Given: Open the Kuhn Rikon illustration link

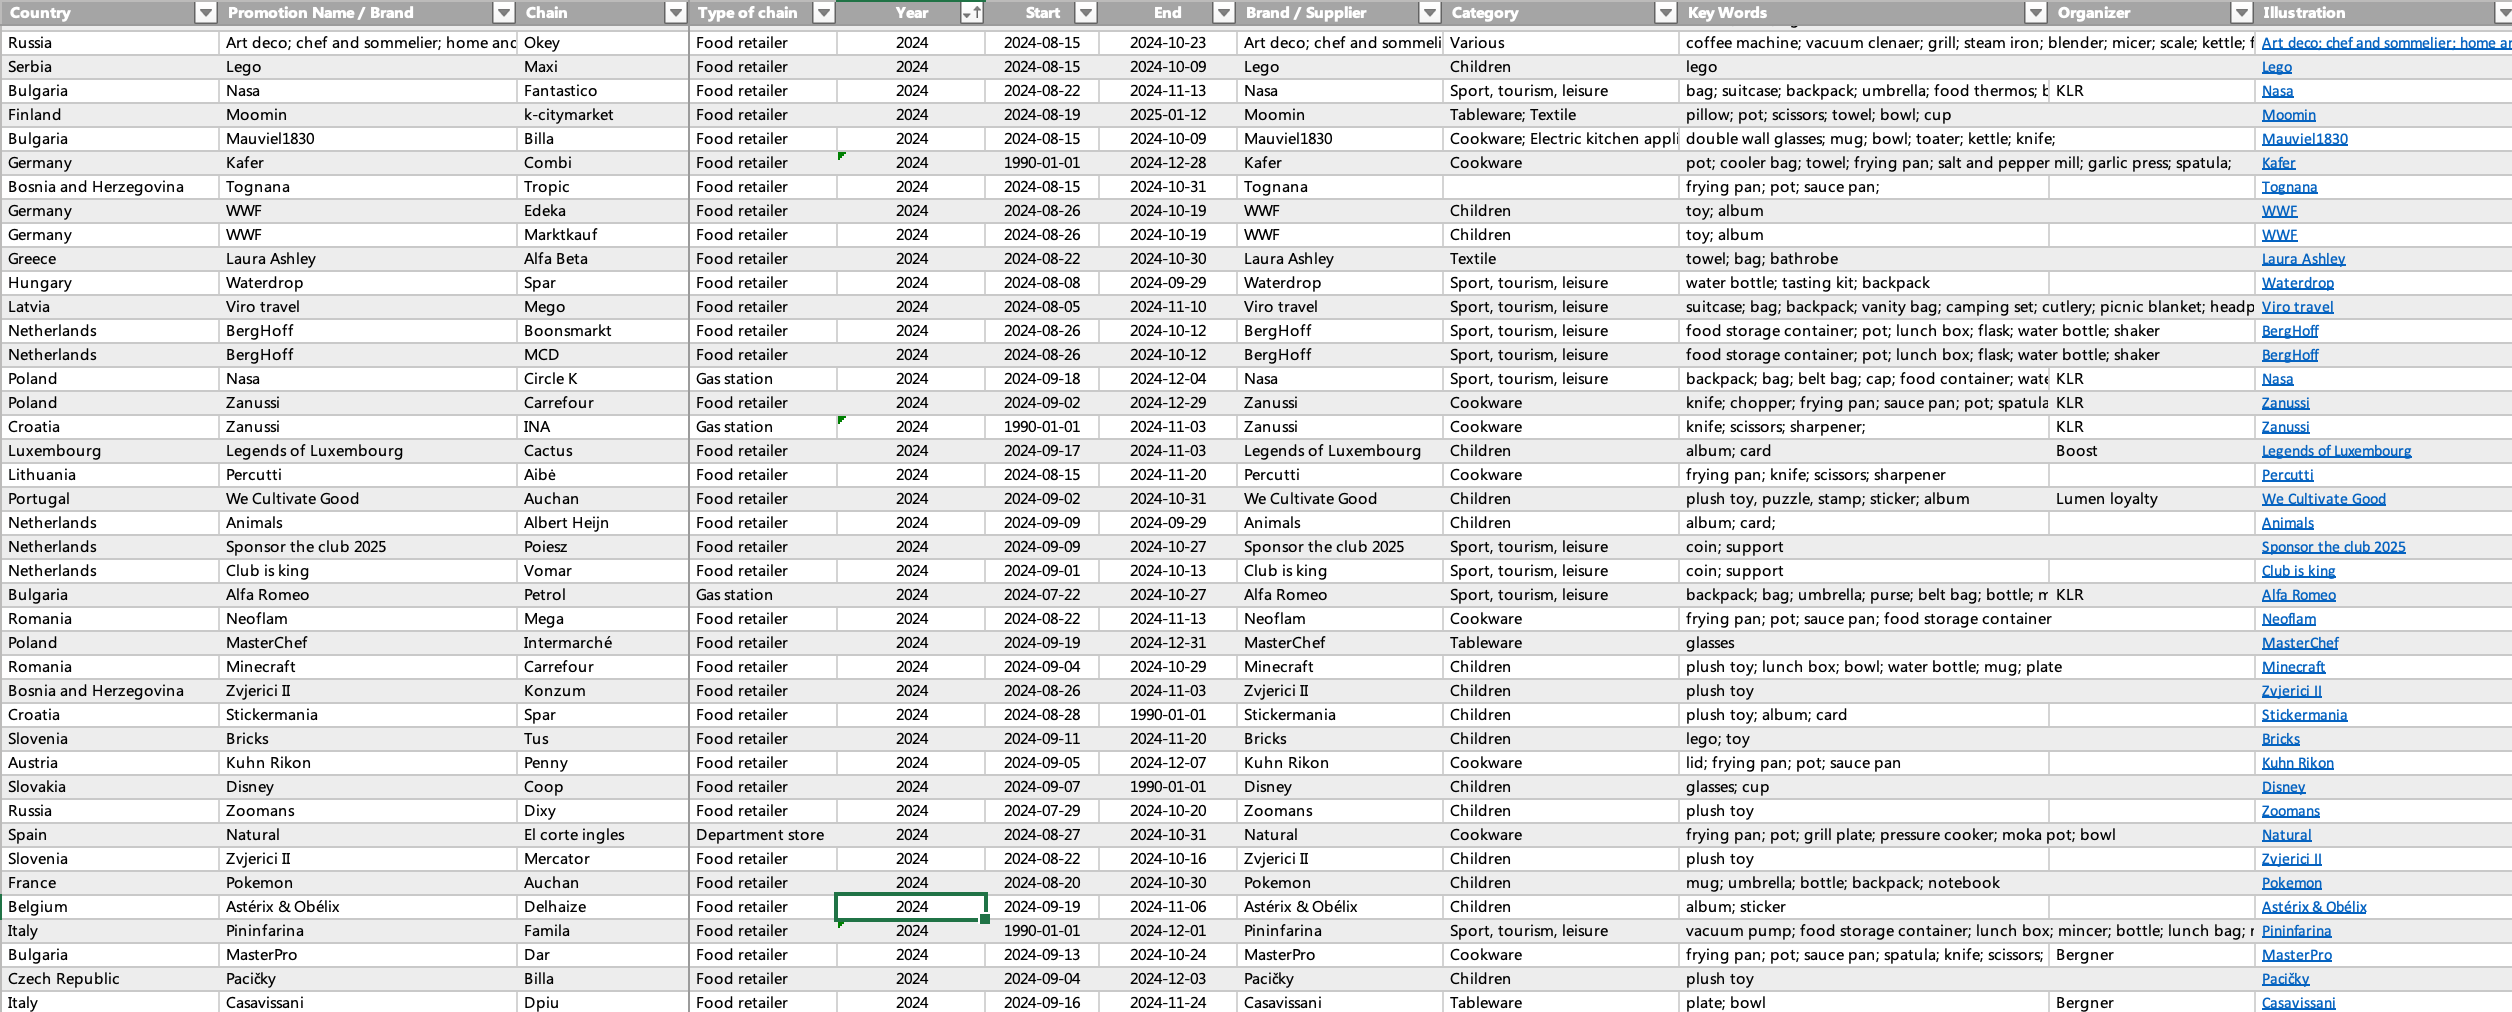Looking at the screenshot, I should pos(2297,763).
